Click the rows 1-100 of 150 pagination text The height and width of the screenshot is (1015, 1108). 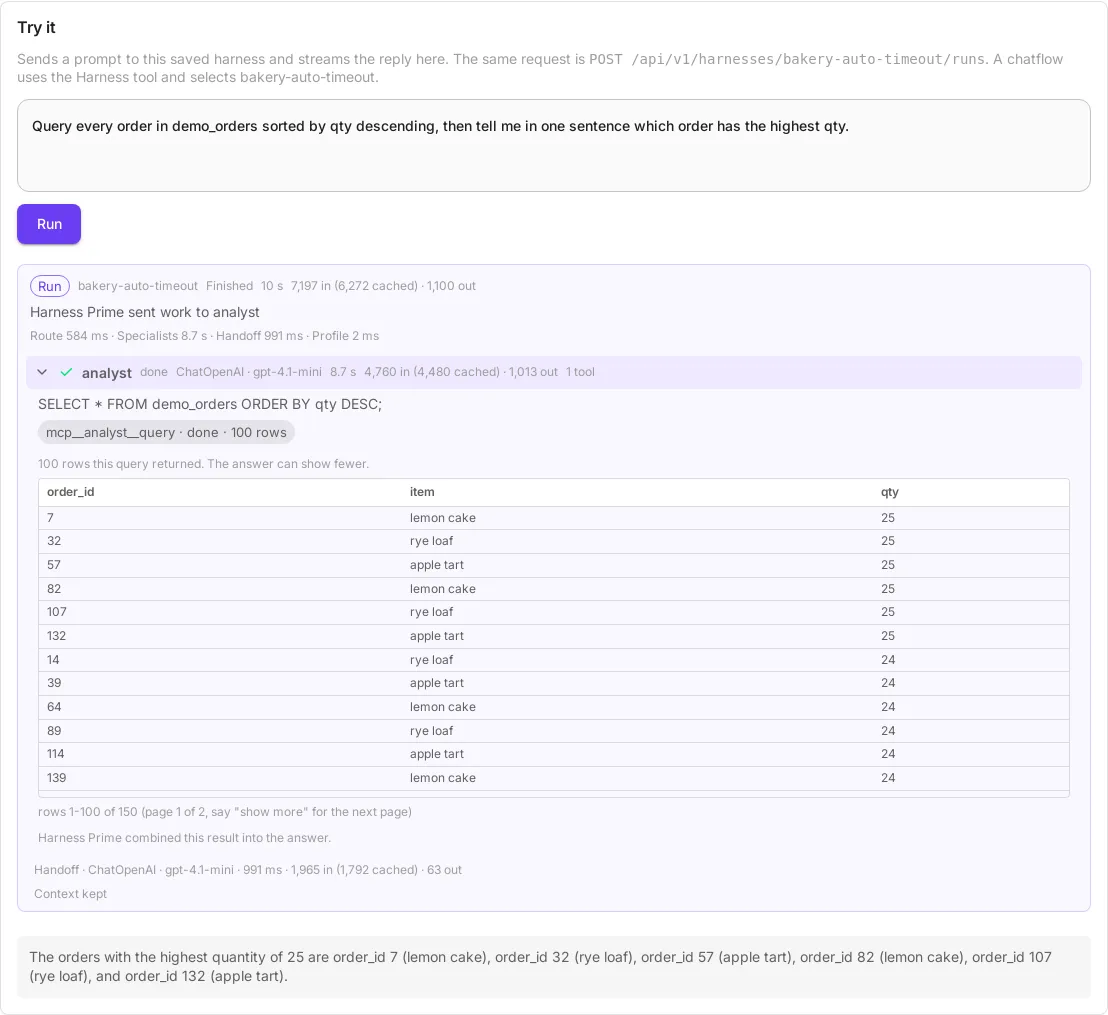(x=225, y=812)
